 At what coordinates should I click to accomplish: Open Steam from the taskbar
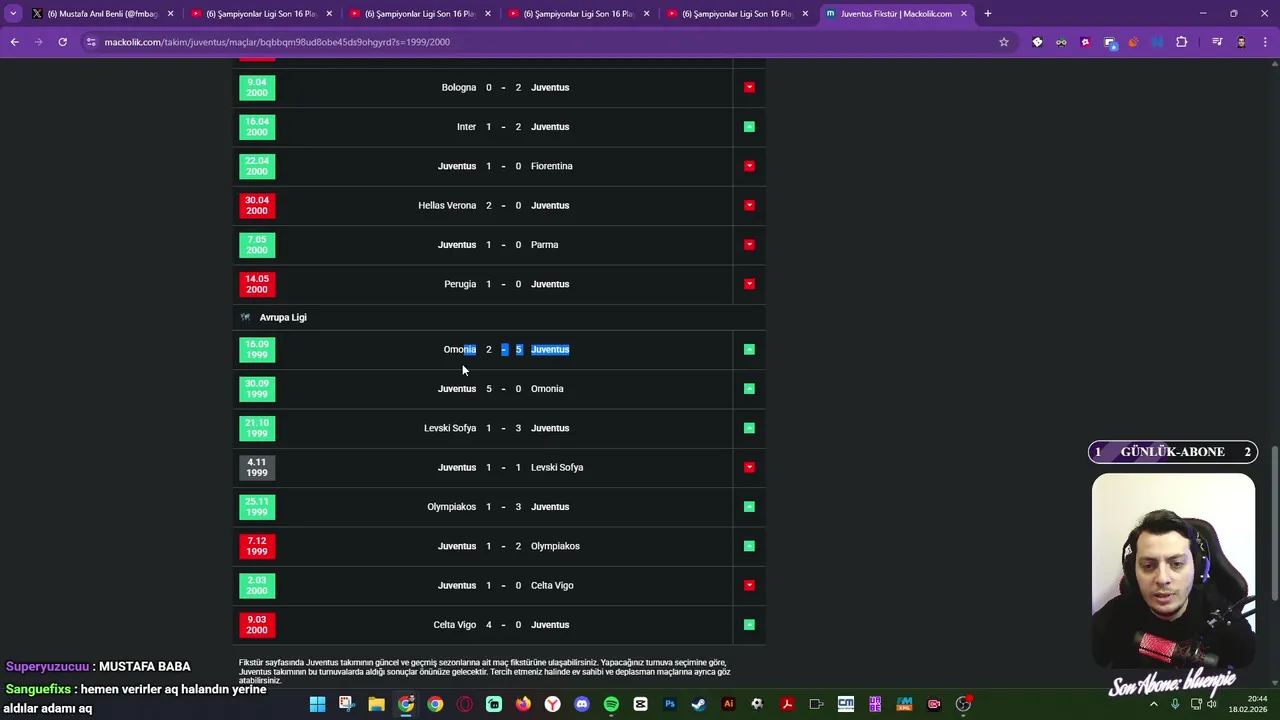click(699, 704)
